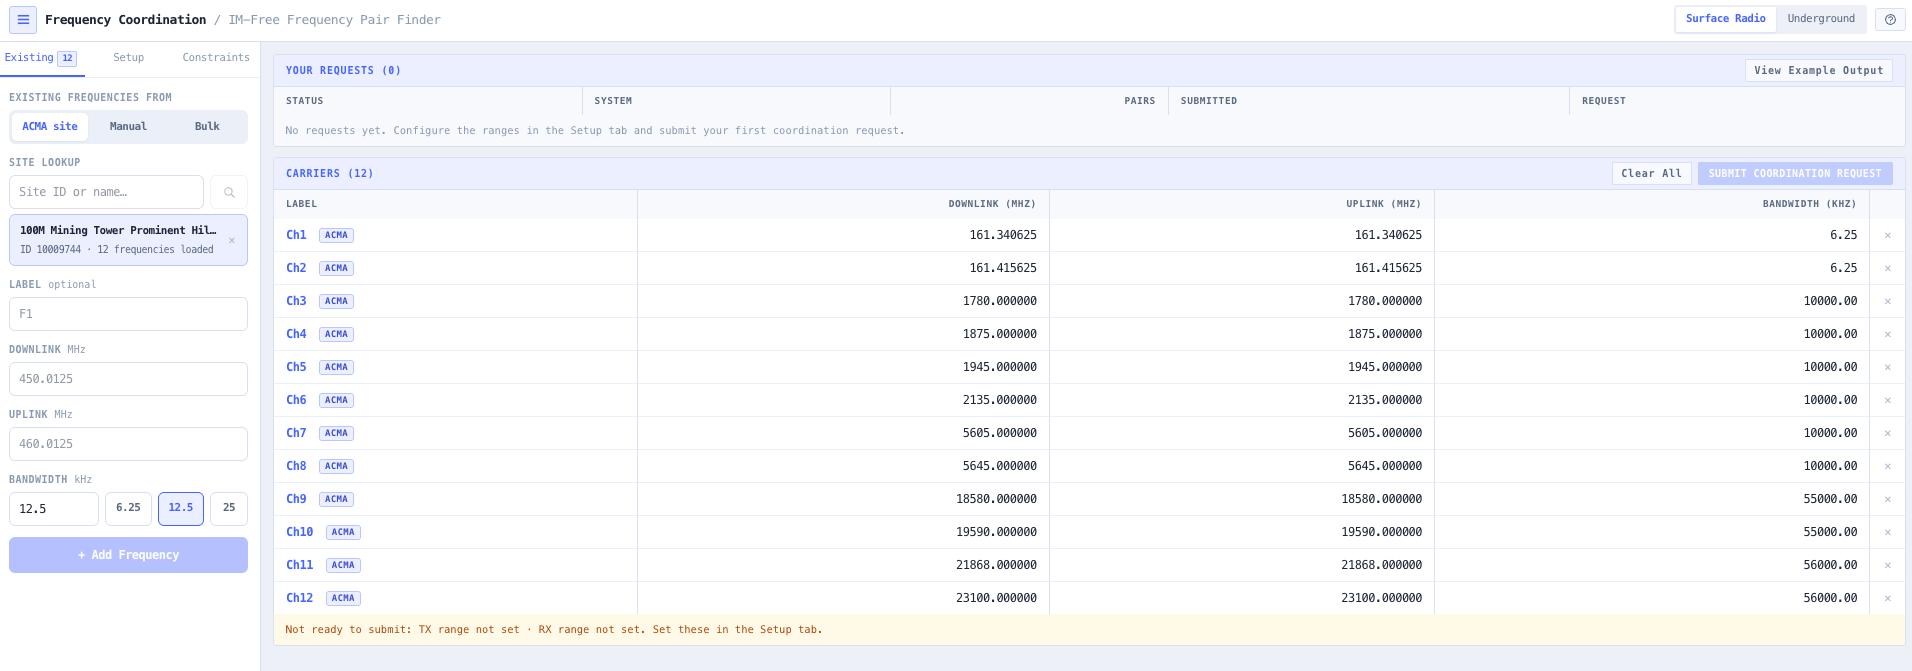Remove carrier Ch4 row
The height and width of the screenshot is (671, 1912).
(1888, 334)
